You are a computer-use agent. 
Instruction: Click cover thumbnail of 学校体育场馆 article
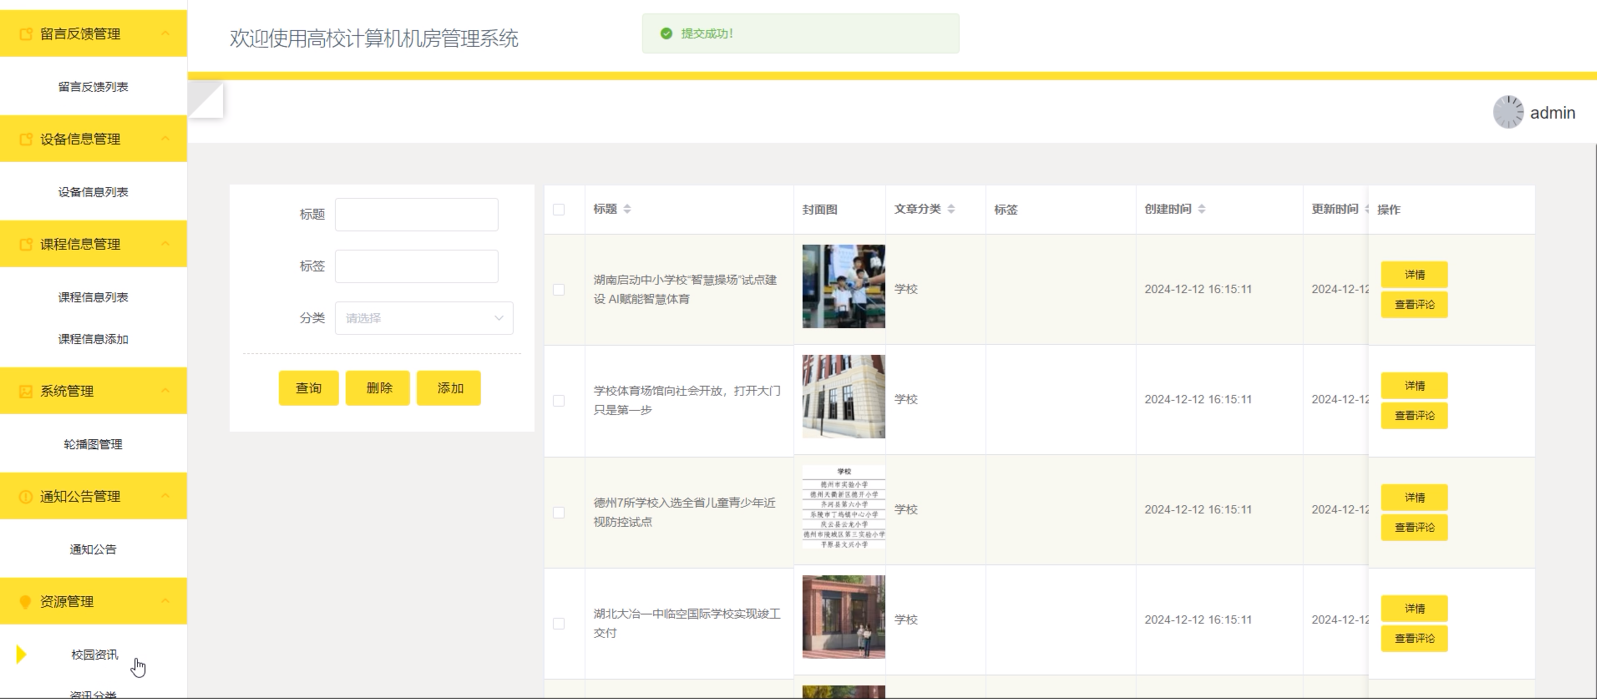(843, 396)
